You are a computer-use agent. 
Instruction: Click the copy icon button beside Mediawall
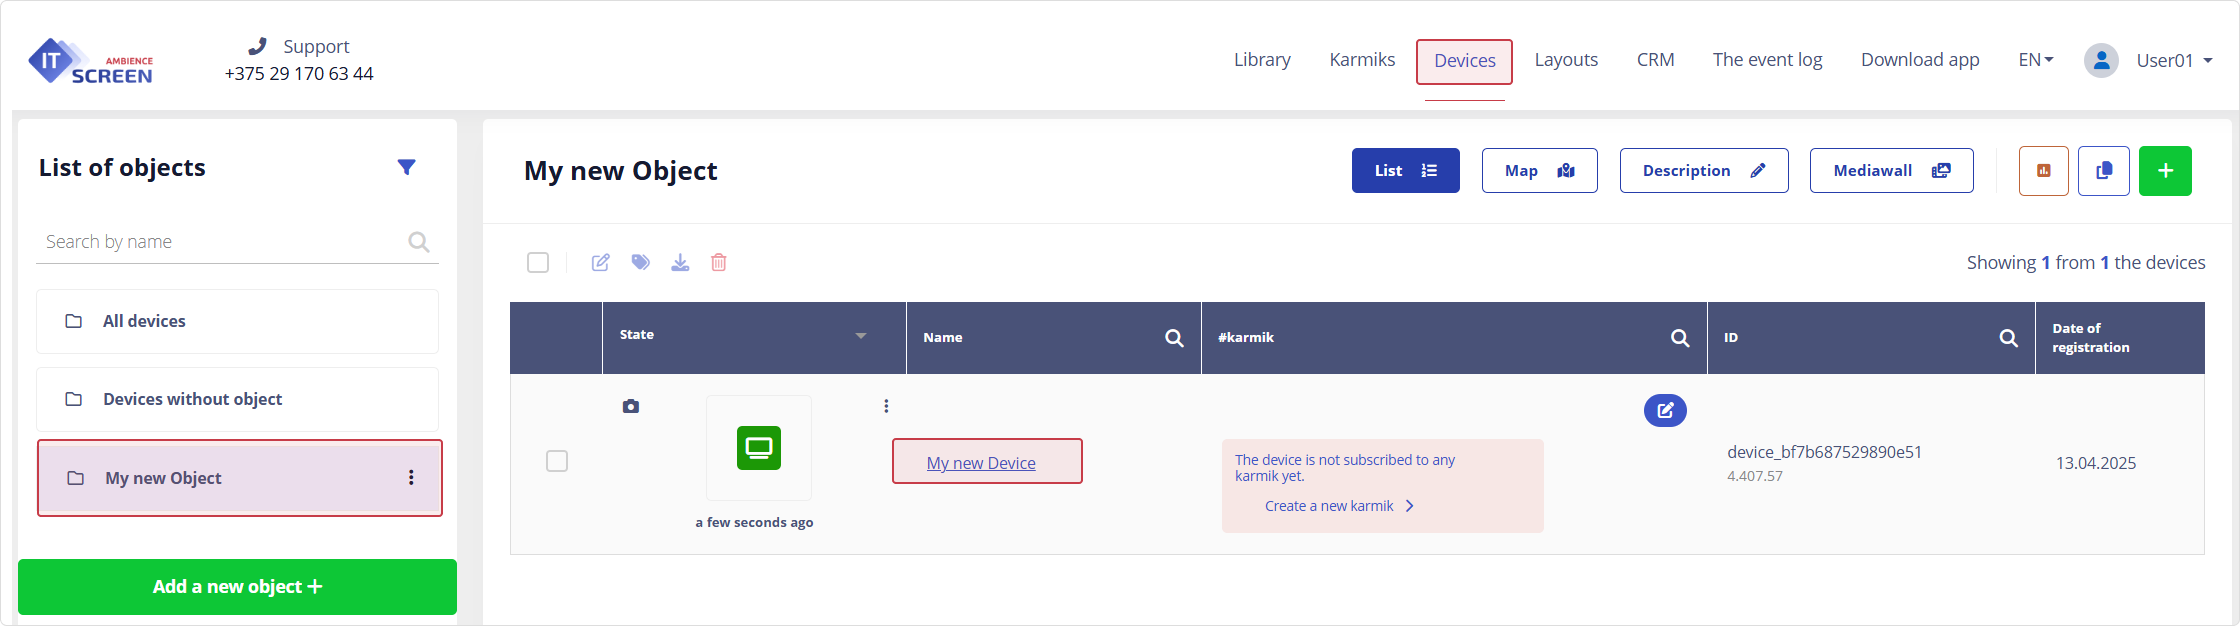coord(2103,171)
